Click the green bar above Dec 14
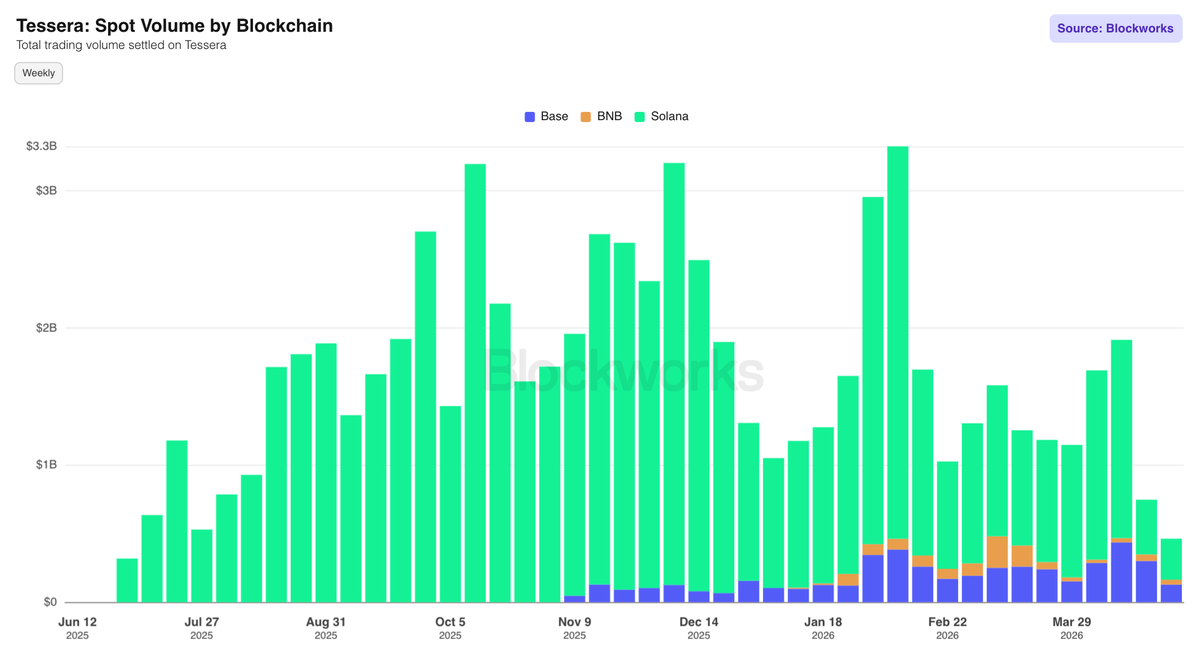 699,426
